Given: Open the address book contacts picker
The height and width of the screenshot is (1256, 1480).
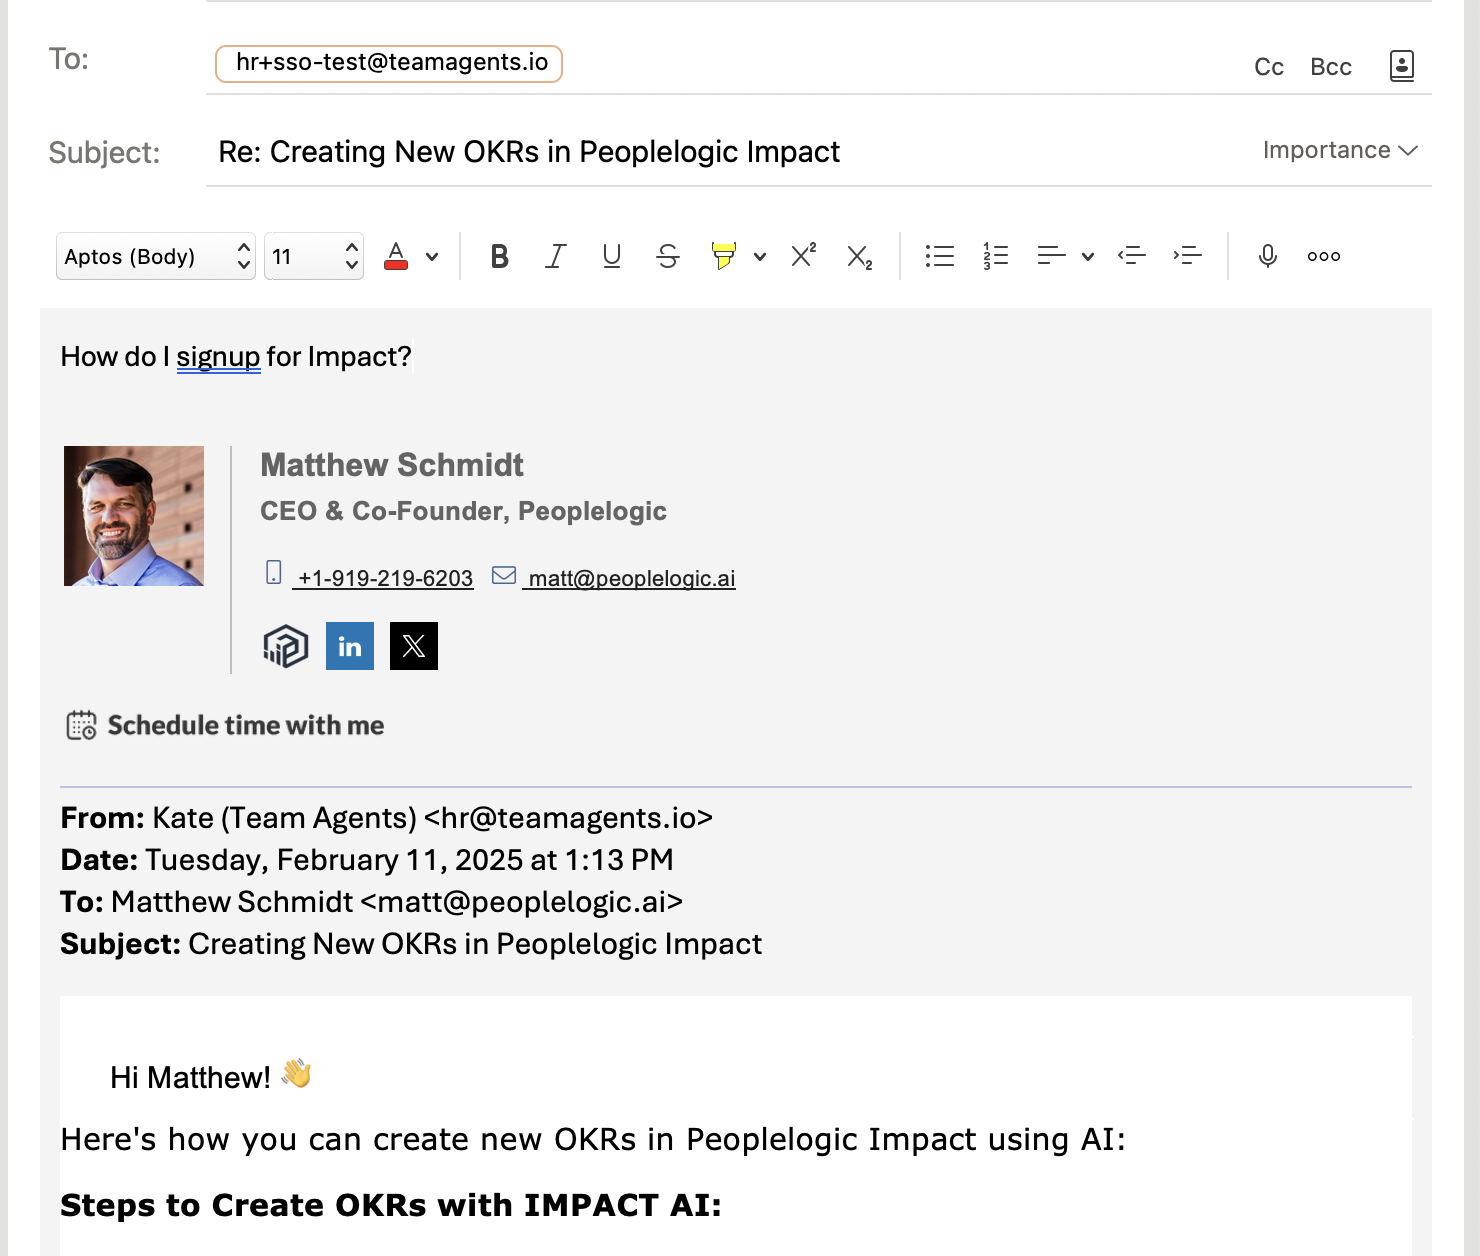Looking at the screenshot, I should click(1402, 66).
